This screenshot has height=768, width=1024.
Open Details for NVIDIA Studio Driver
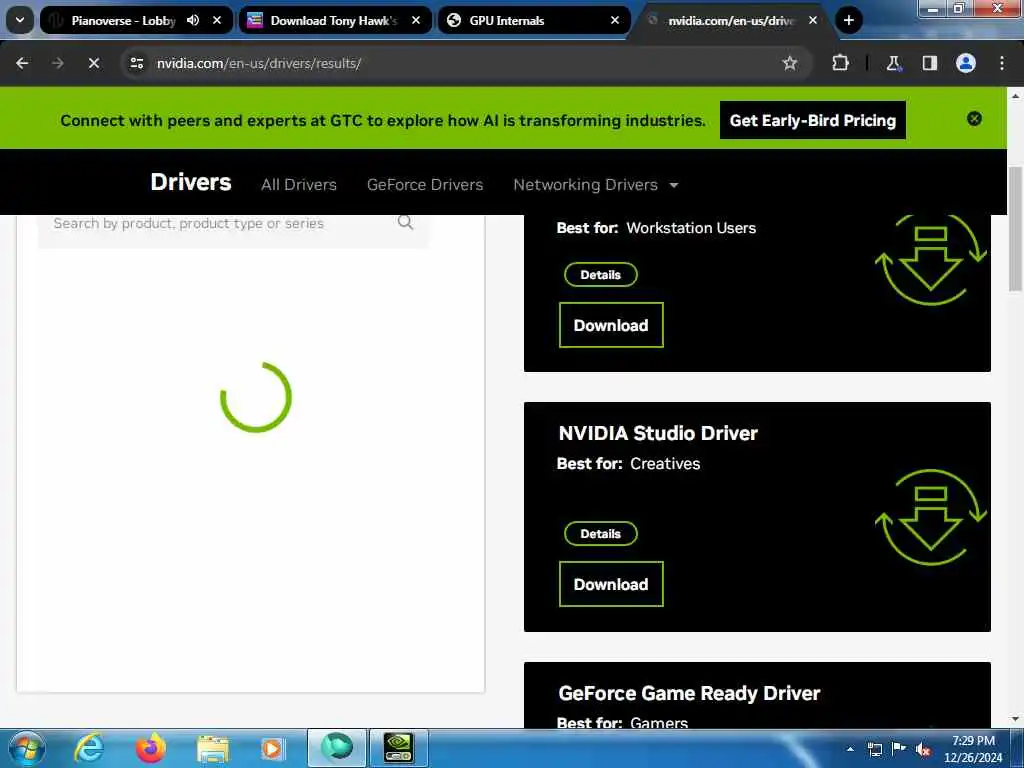tap(601, 534)
